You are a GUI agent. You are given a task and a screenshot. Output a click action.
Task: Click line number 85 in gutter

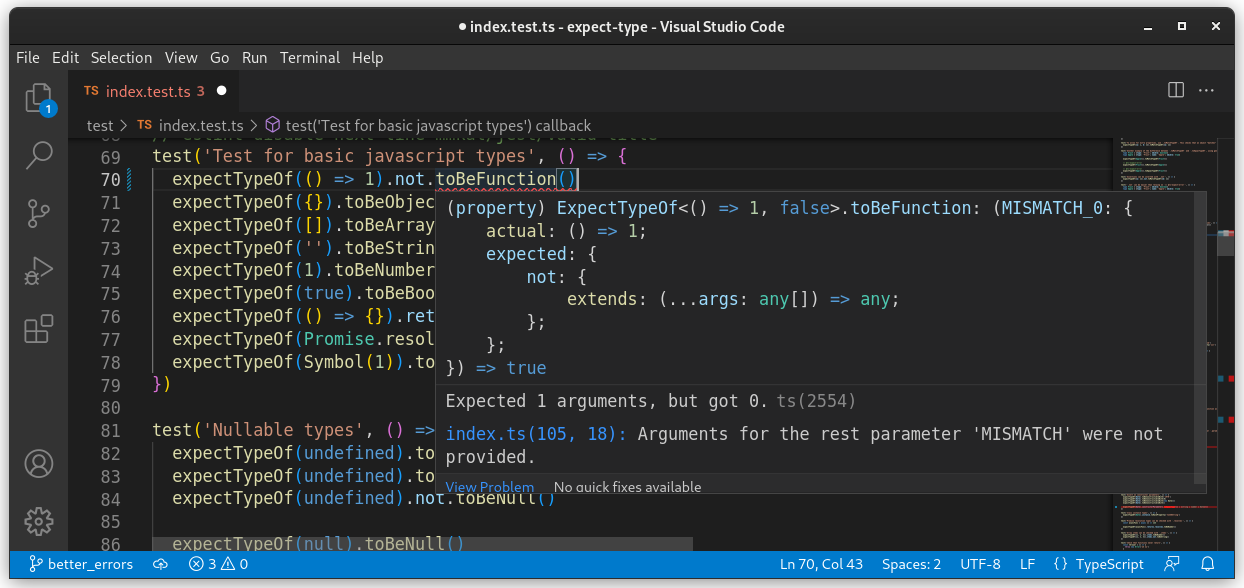pyautogui.click(x=110, y=521)
